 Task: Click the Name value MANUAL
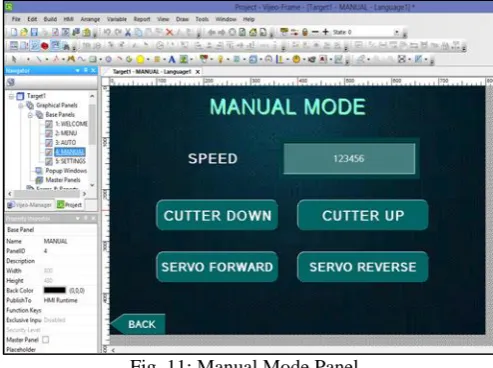[55, 241]
